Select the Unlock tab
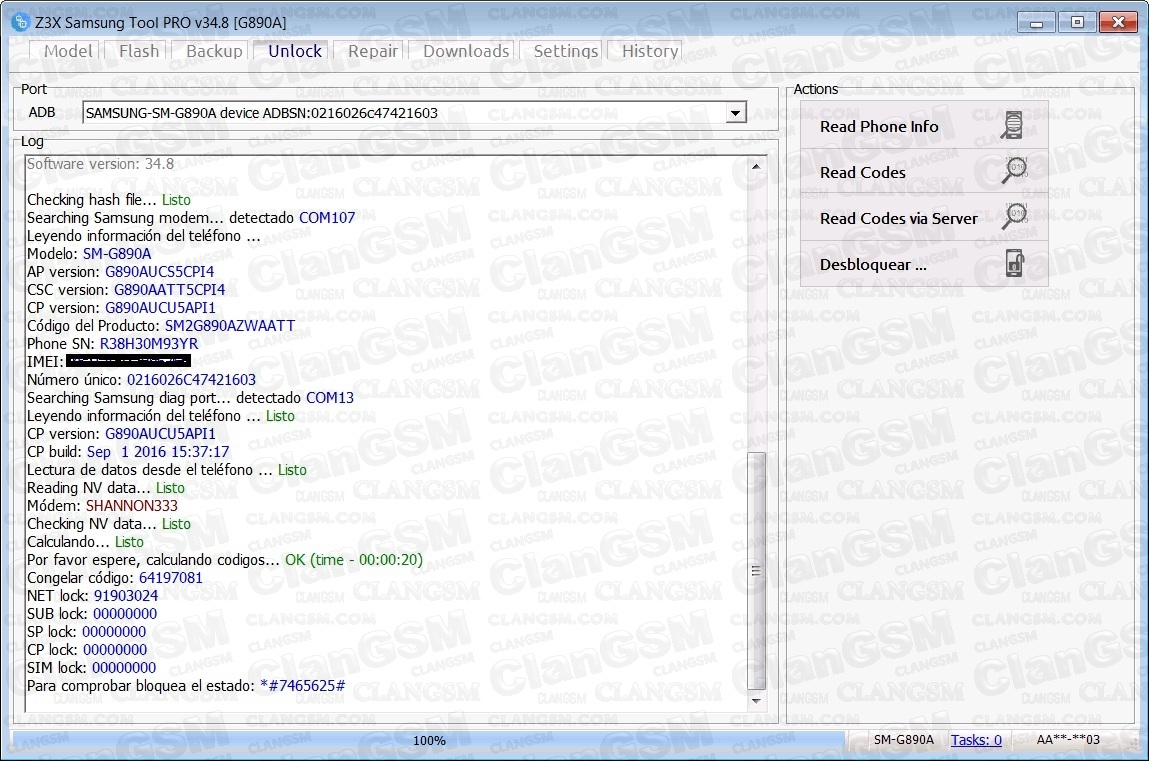The width and height of the screenshot is (1149, 761). point(295,51)
